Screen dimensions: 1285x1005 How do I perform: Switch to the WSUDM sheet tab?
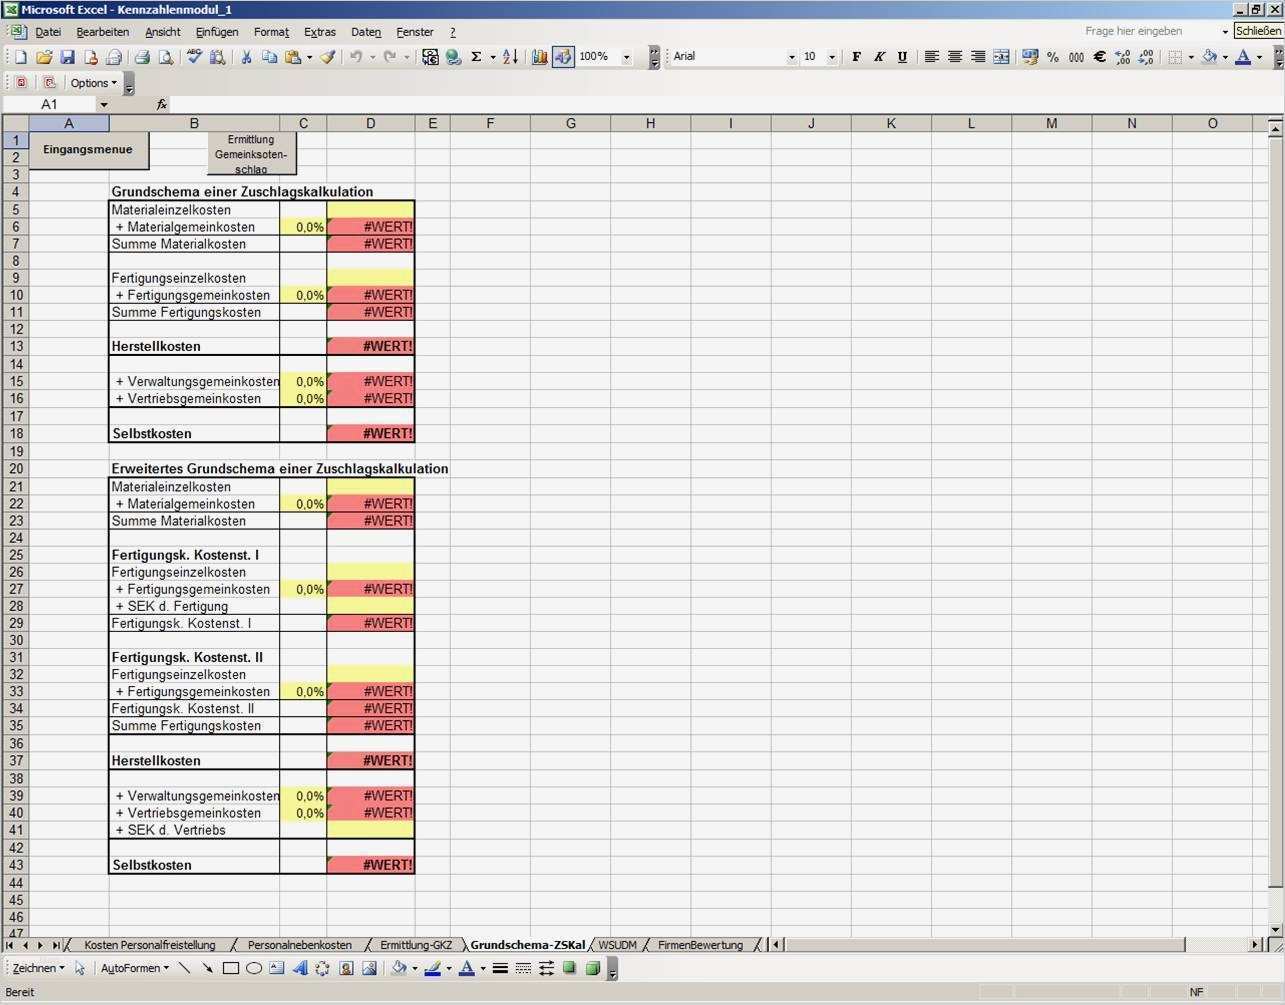pos(617,944)
